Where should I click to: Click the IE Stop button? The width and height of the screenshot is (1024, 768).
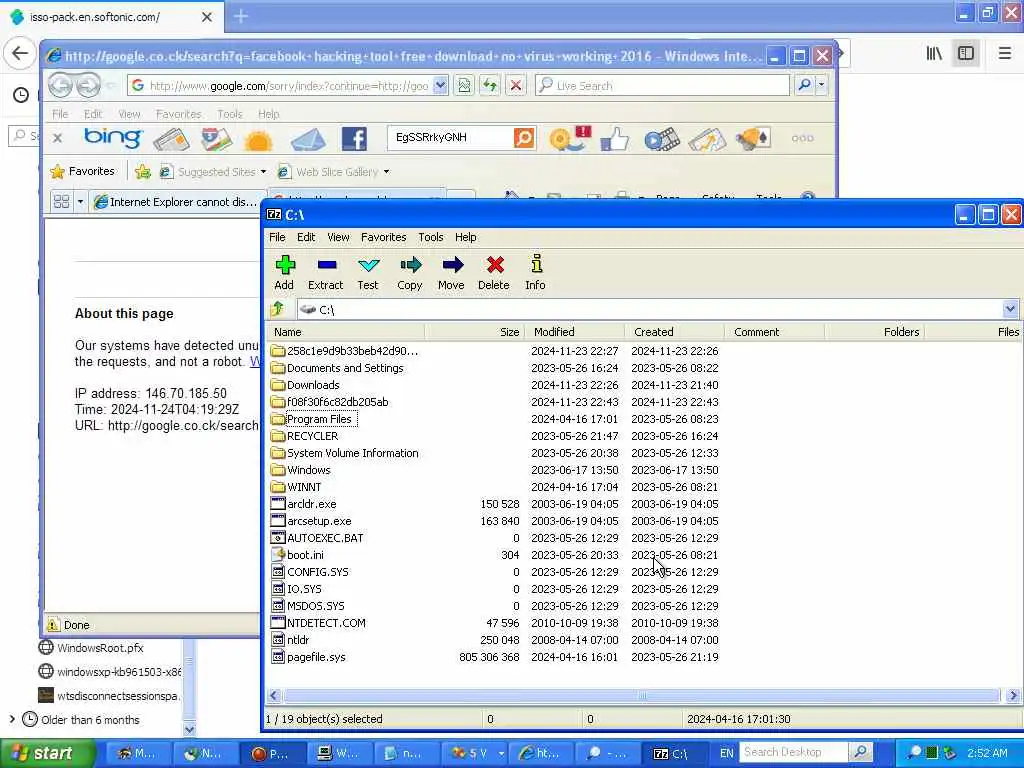click(x=516, y=86)
